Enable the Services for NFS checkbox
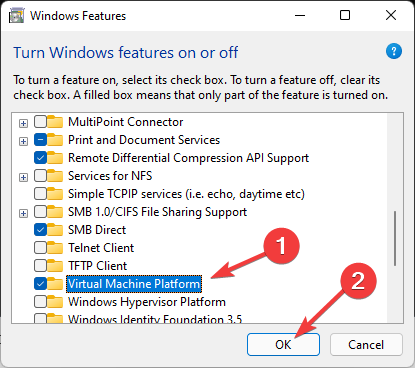Screen dimensions: 415x368 pyautogui.click(x=40, y=176)
